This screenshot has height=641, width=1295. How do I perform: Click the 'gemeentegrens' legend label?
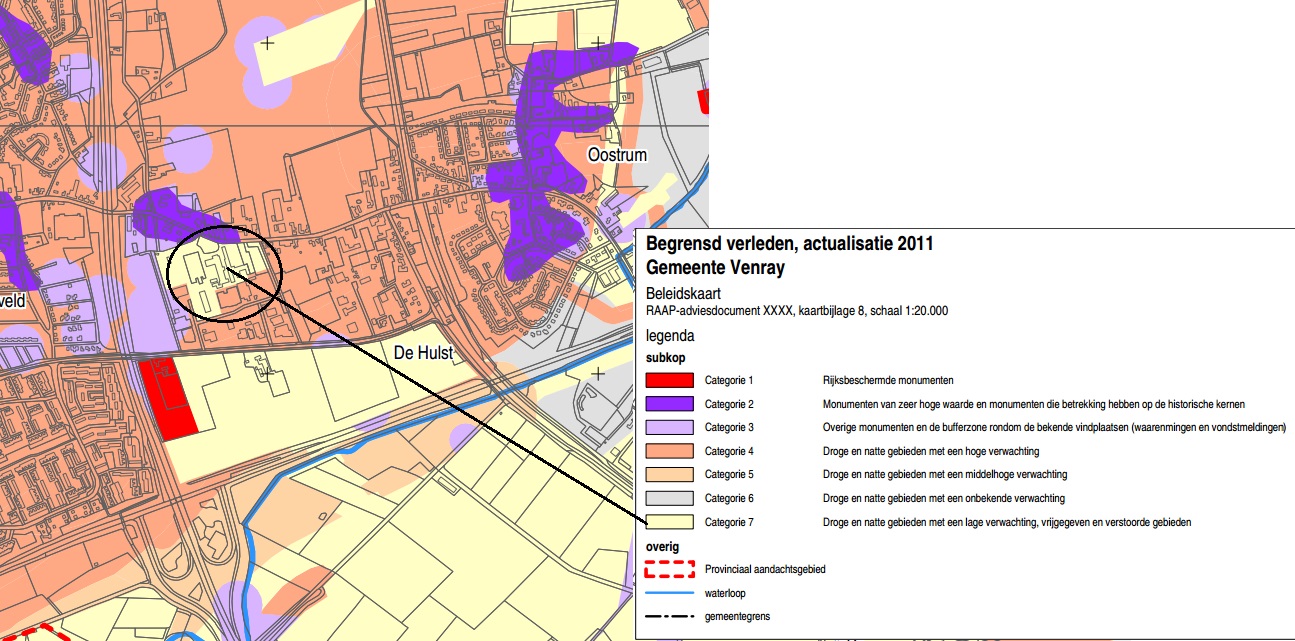[x=737, y=616]
